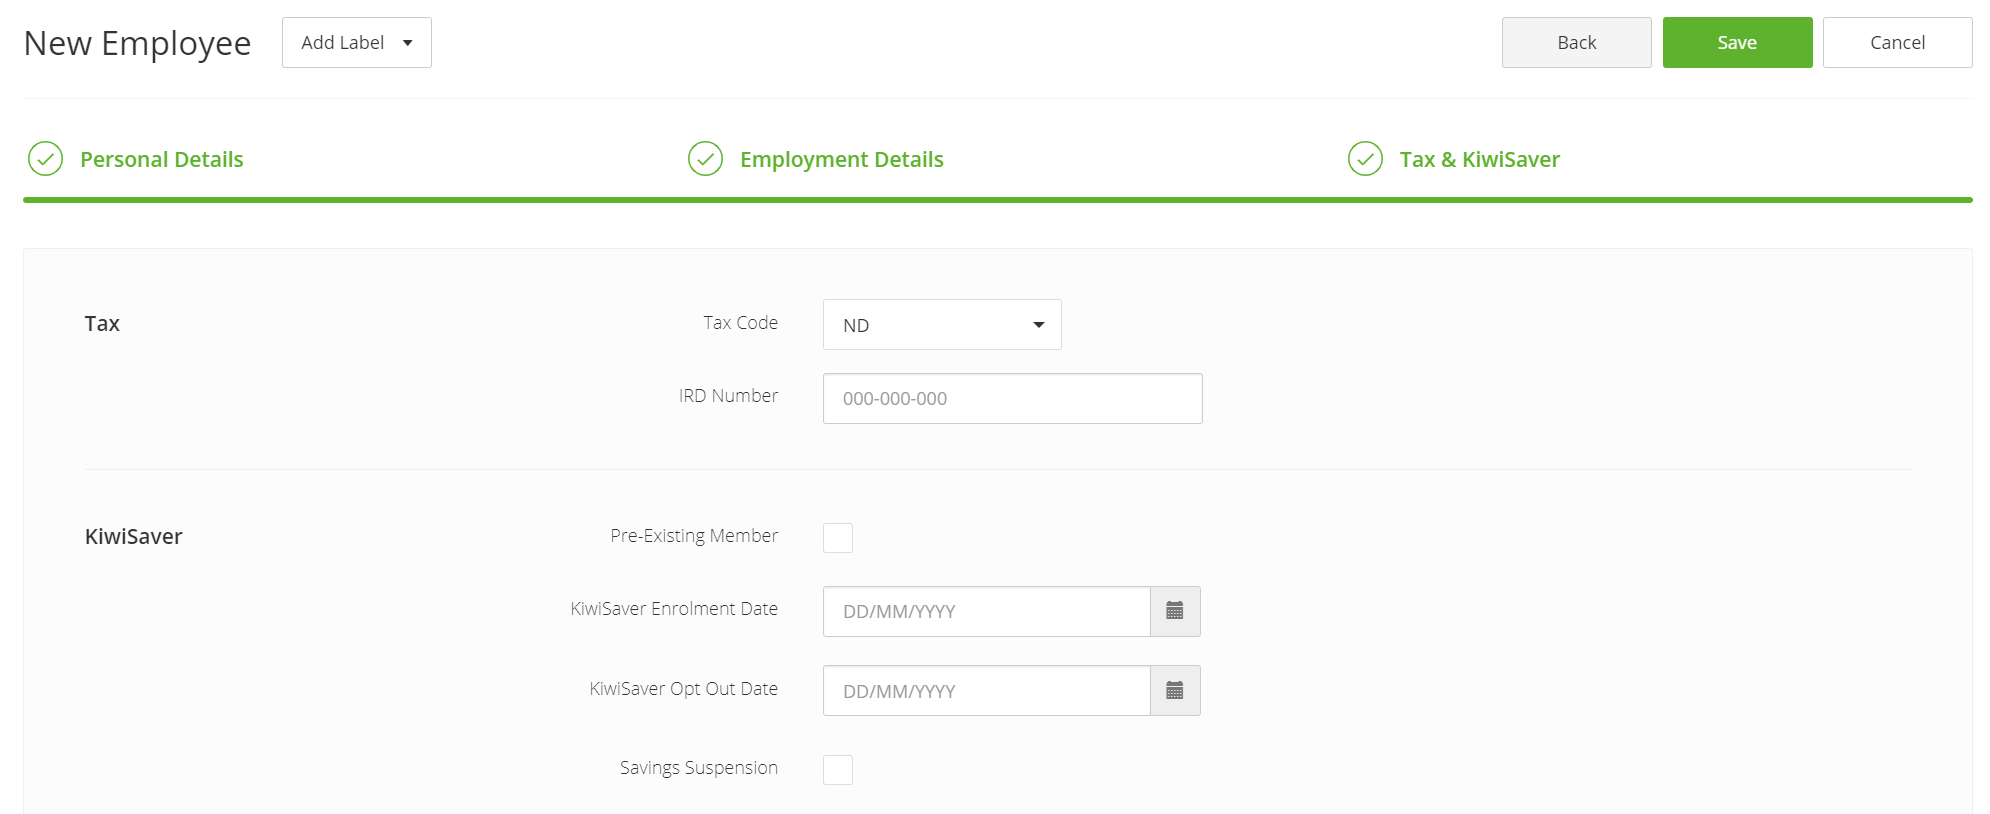The width and height of the screenshot is (1990, 814).
Task: Click the IRD Number label
Action: coord(728,395)
